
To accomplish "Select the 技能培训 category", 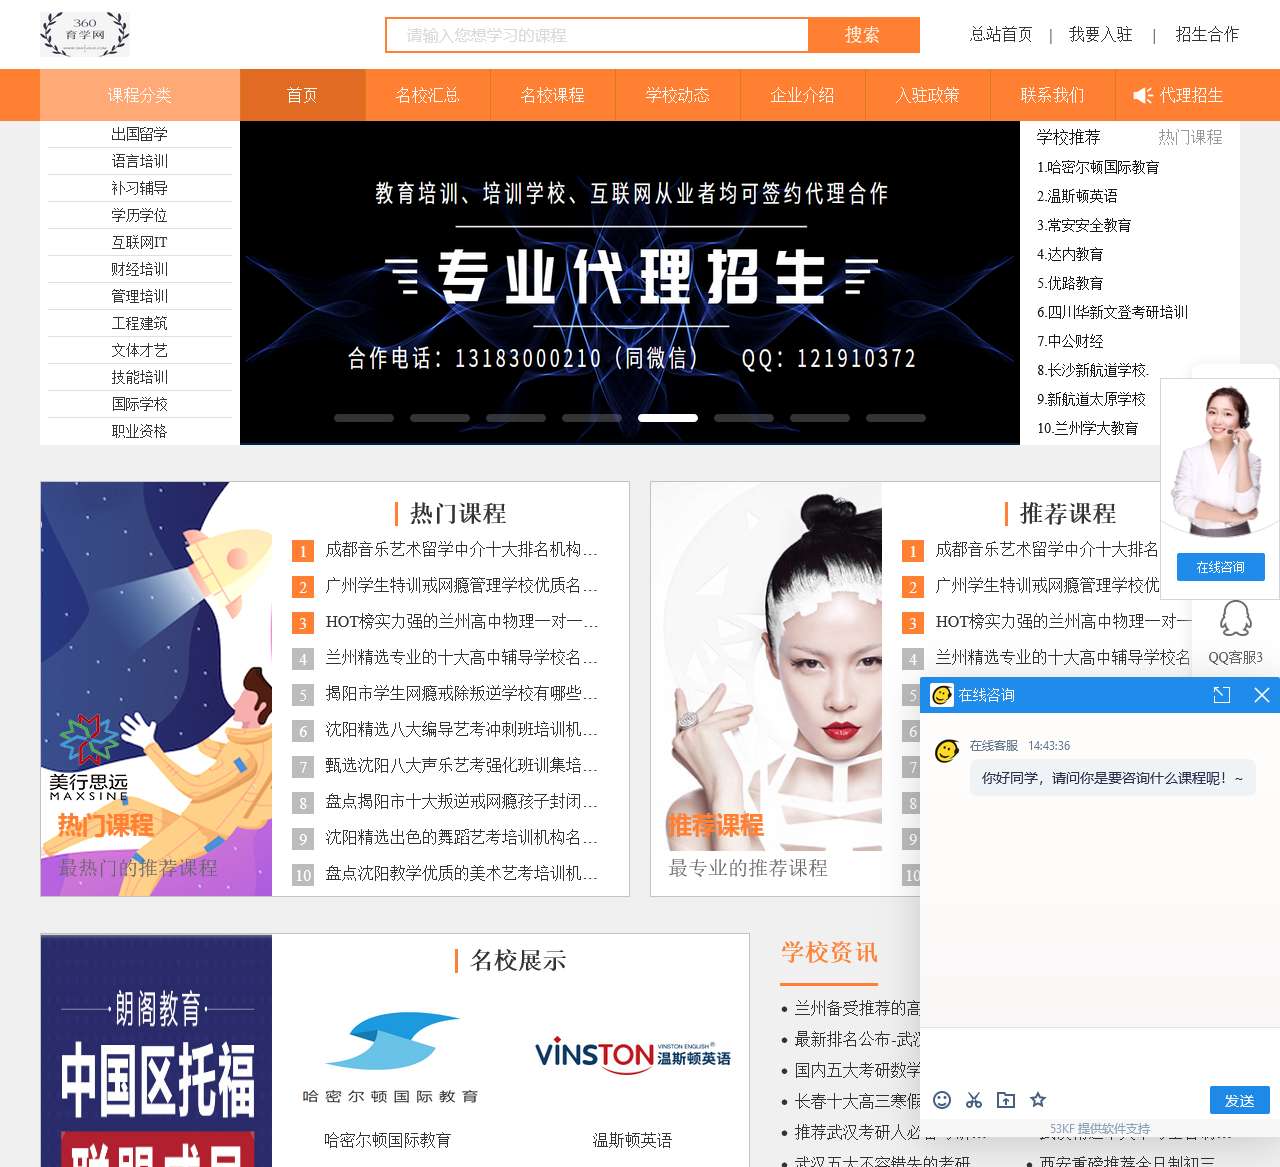I will point(140,377).
